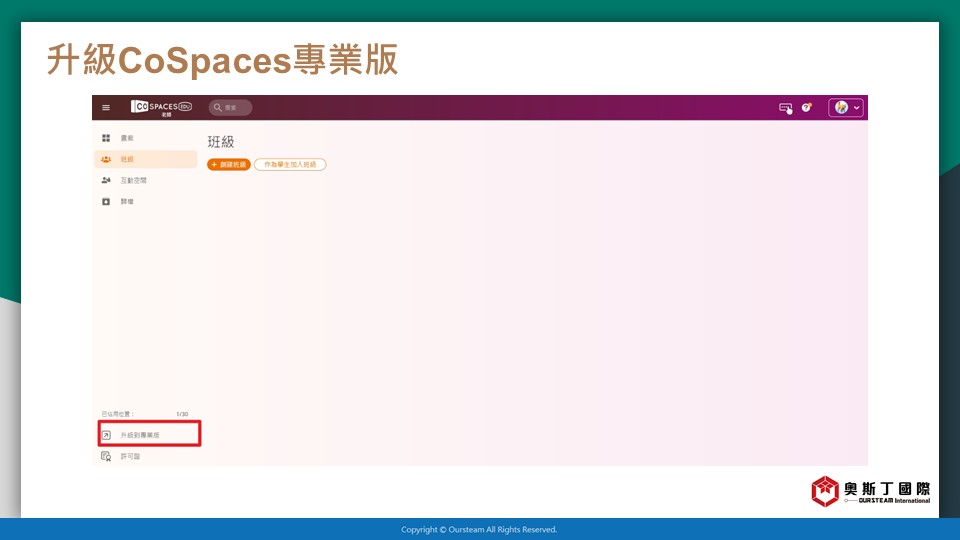Screen dimensions: 960x540
Task: Click 作為學生加入班級 button
Action: (x=290, y=165)
